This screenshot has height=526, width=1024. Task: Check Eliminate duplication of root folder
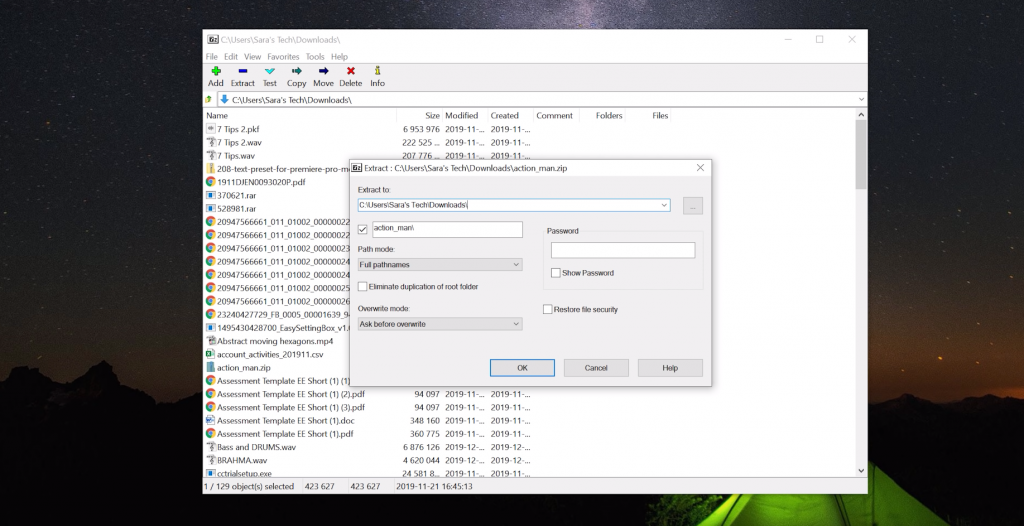[363, 287]
